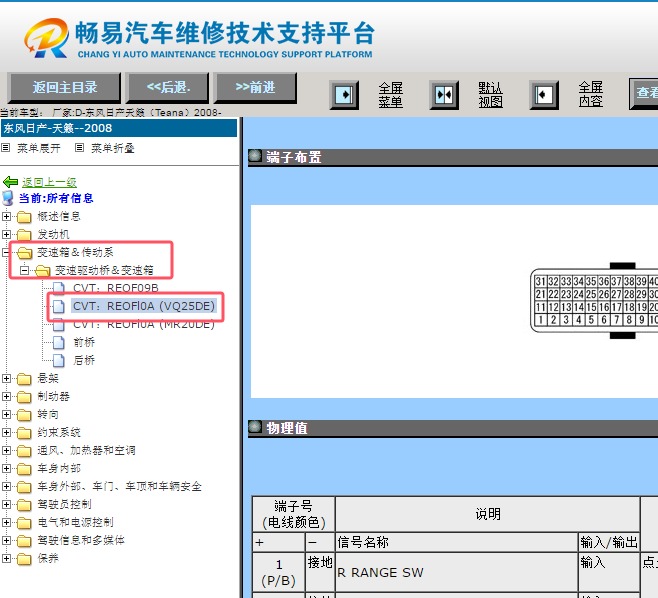The height and width of the screenshot is (598, 658).
Task: Click the 电气和电源控制 folder icon
Action: (24, 523)
